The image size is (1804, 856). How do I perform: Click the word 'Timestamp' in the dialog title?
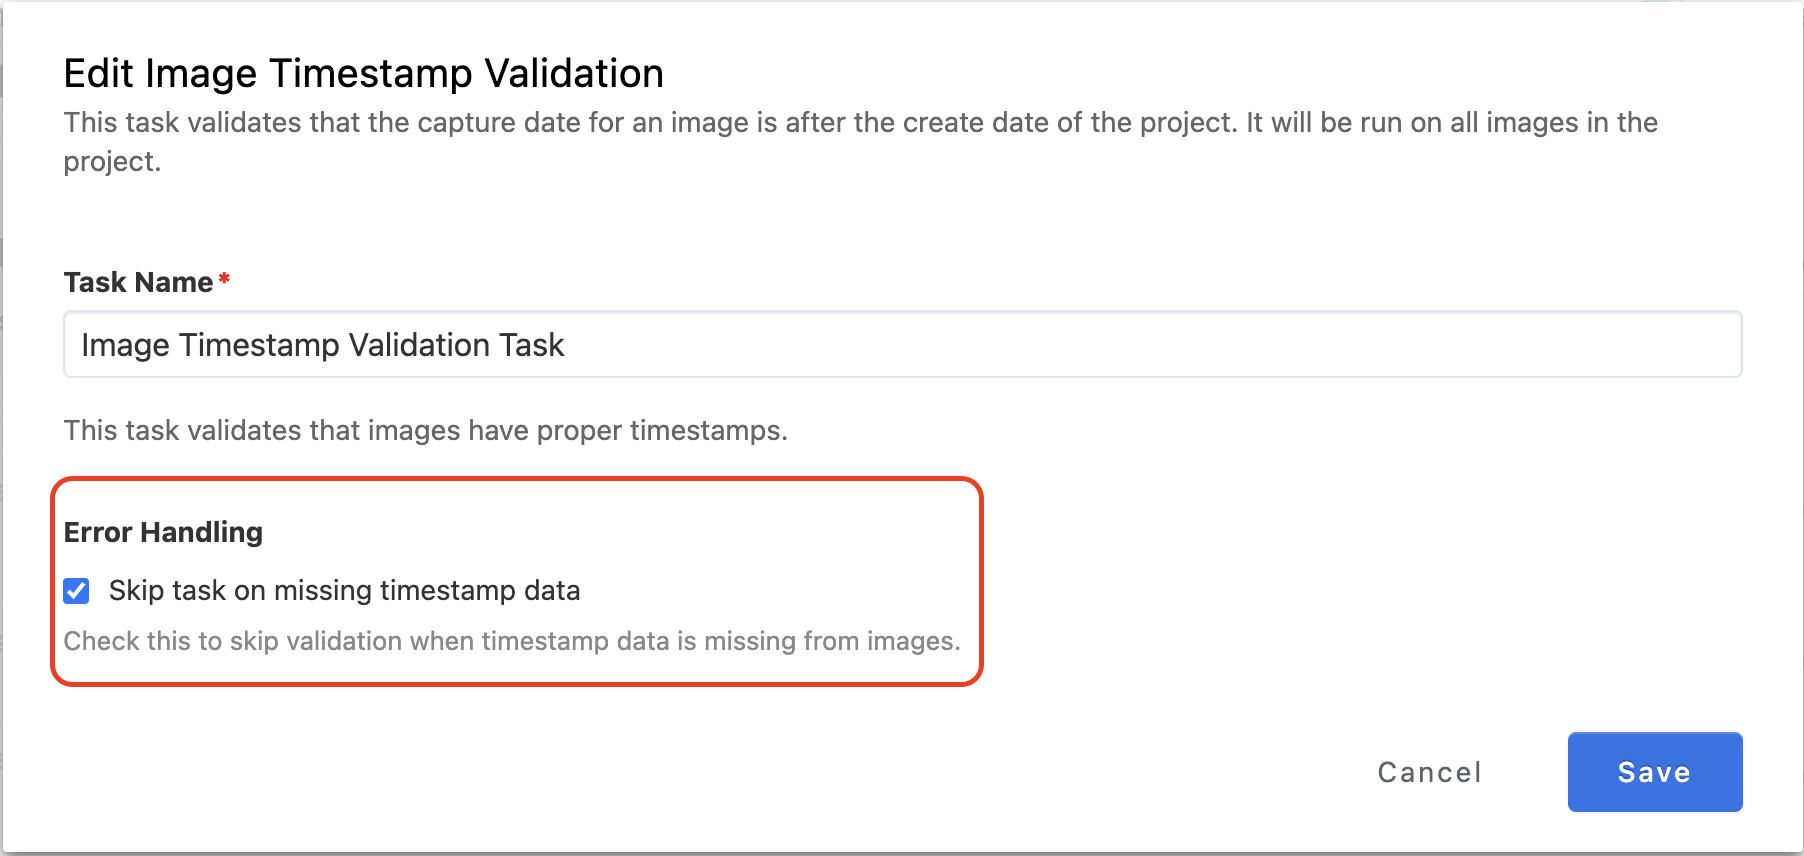point(371,74)
